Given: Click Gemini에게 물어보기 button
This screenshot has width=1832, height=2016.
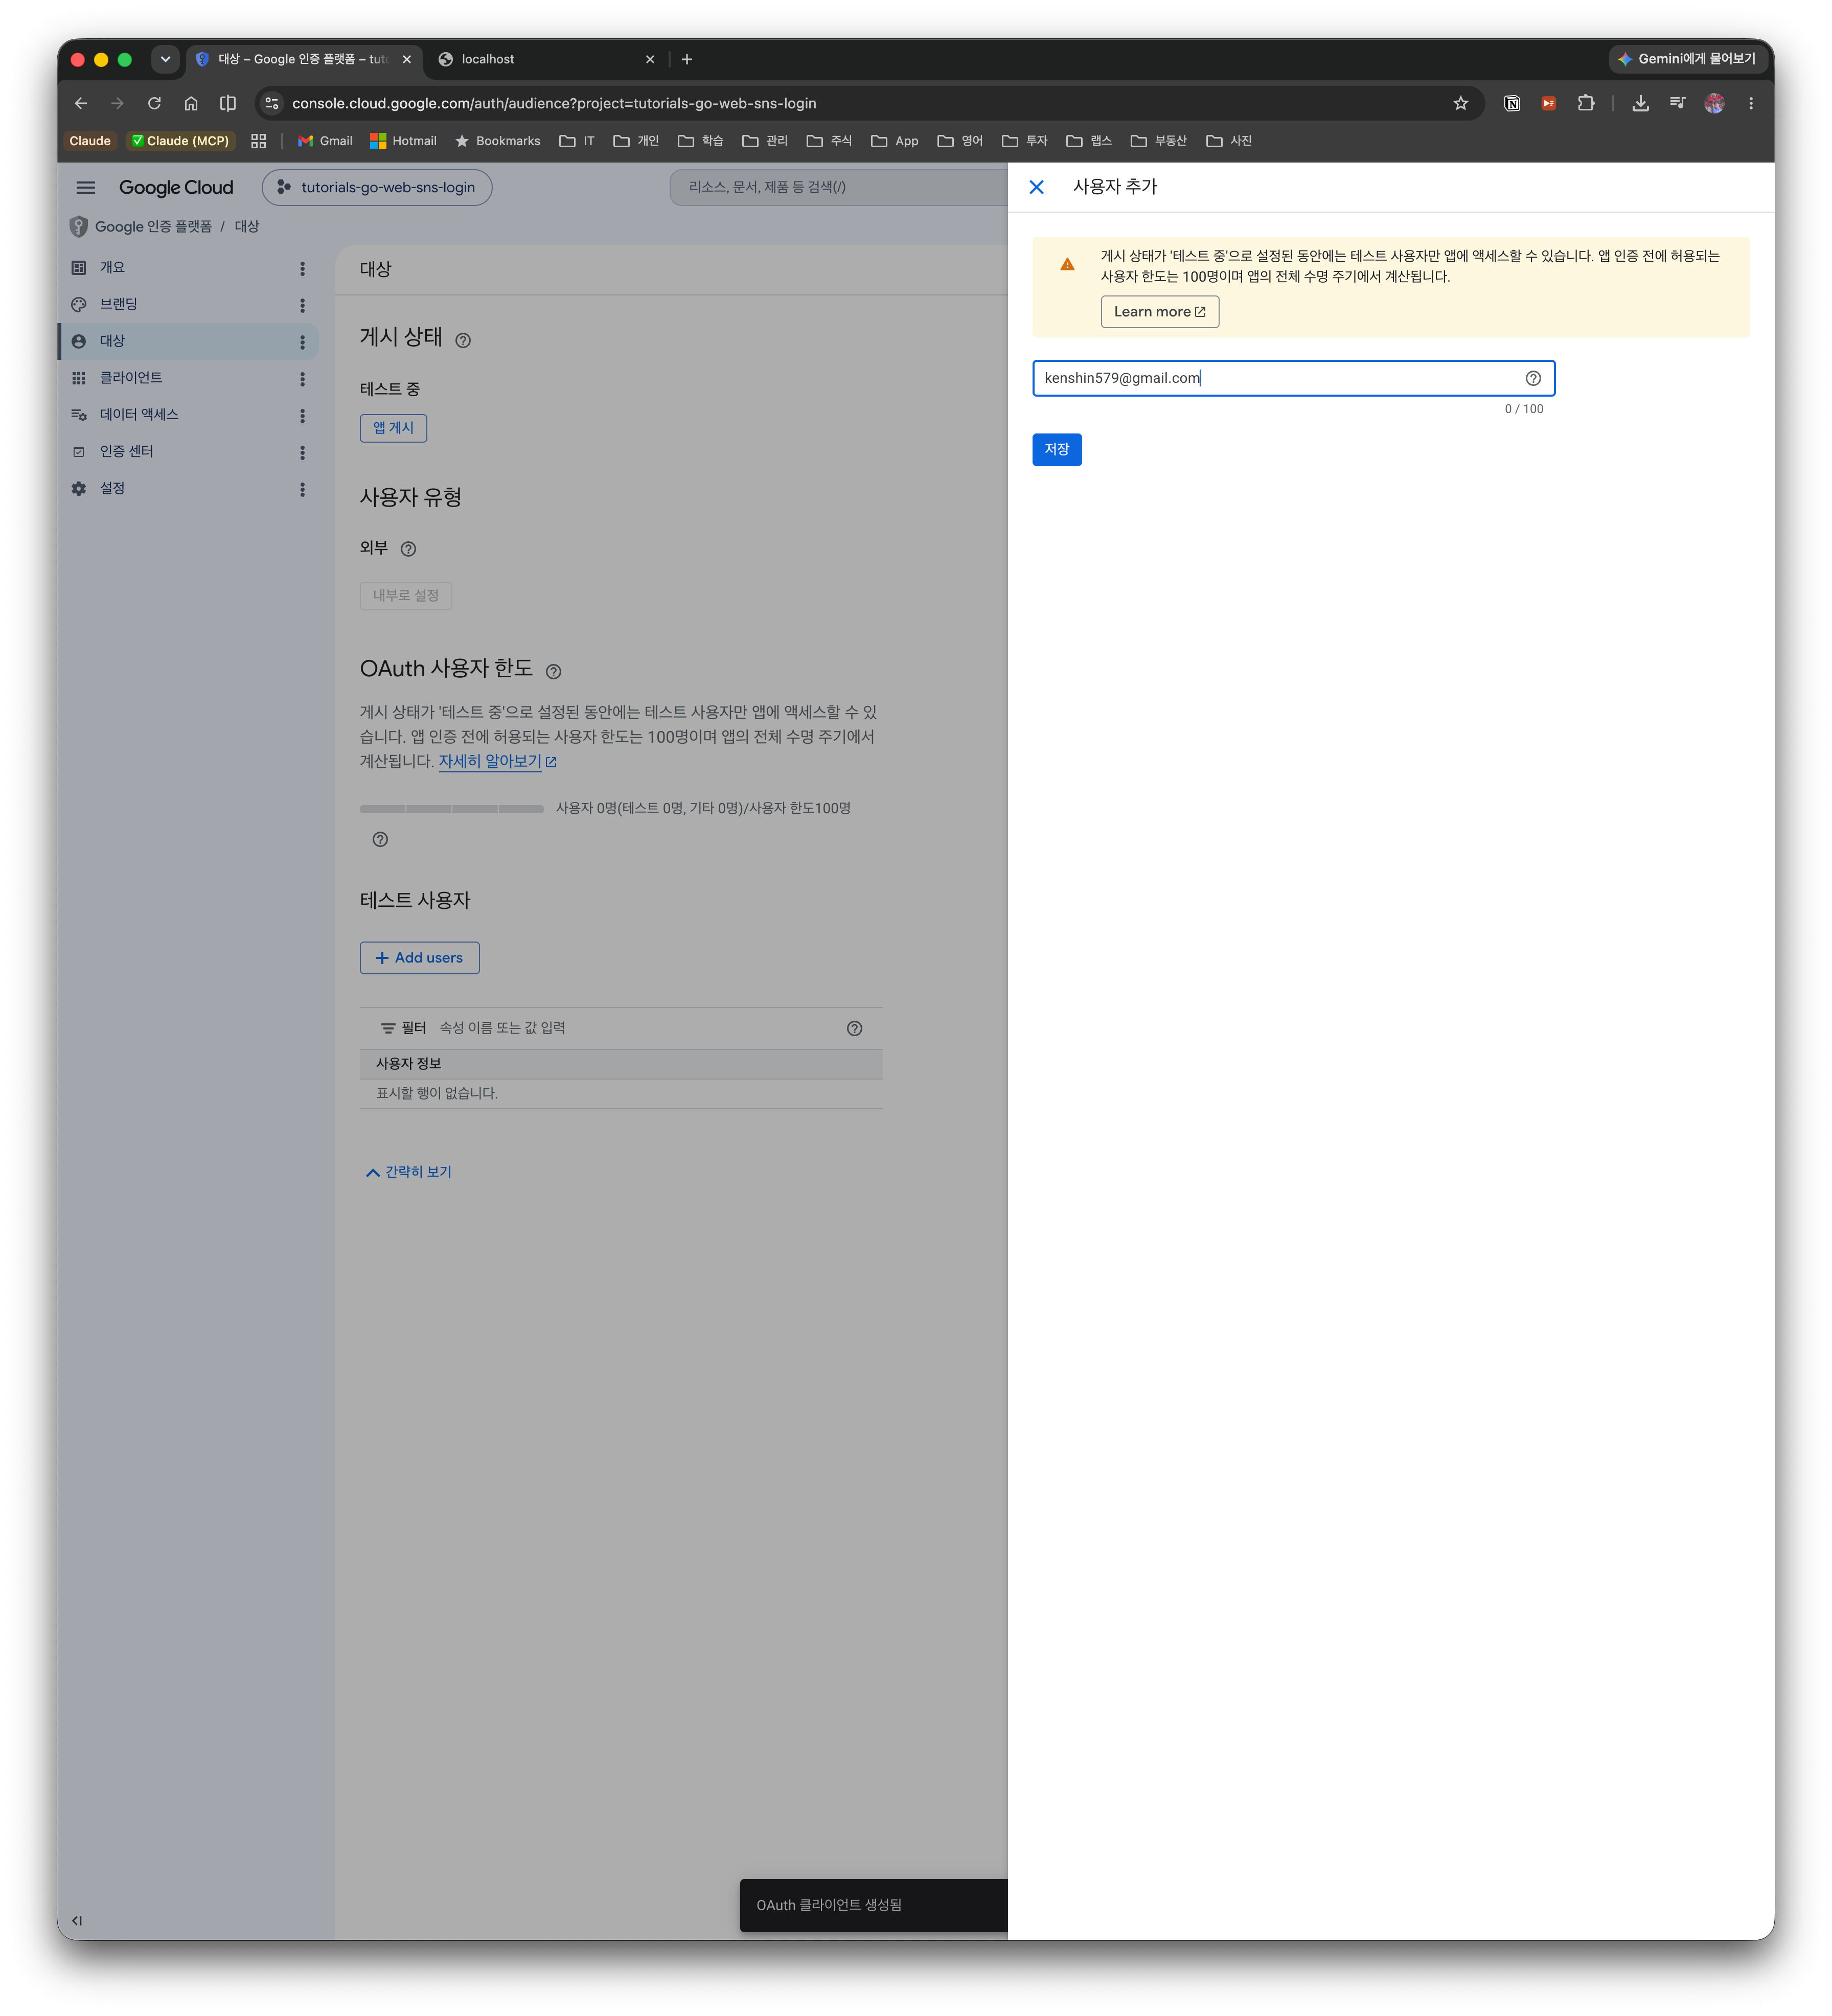Looking at the screenshot, I should (1687, 59).
